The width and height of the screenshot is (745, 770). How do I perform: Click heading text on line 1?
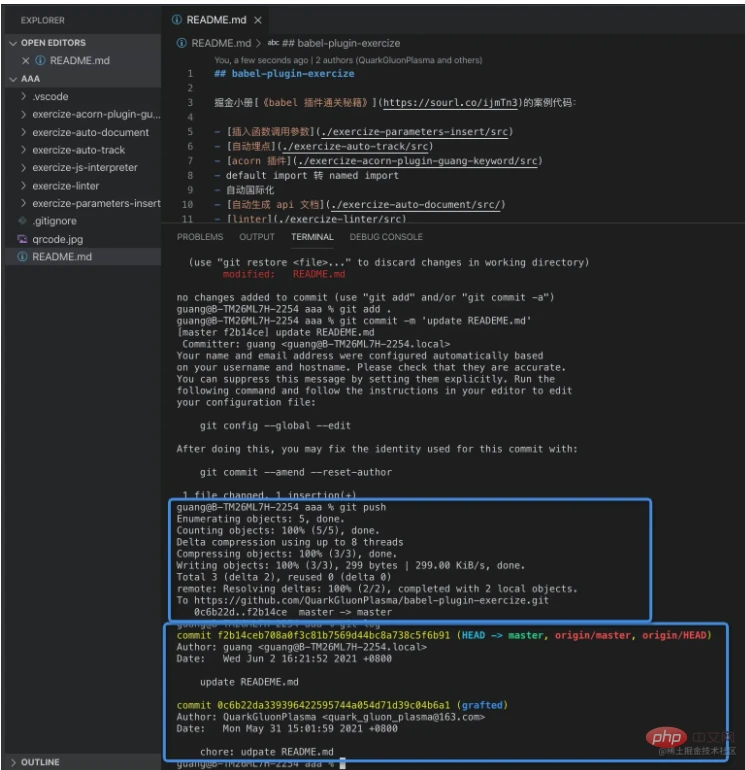coord(284,74)
